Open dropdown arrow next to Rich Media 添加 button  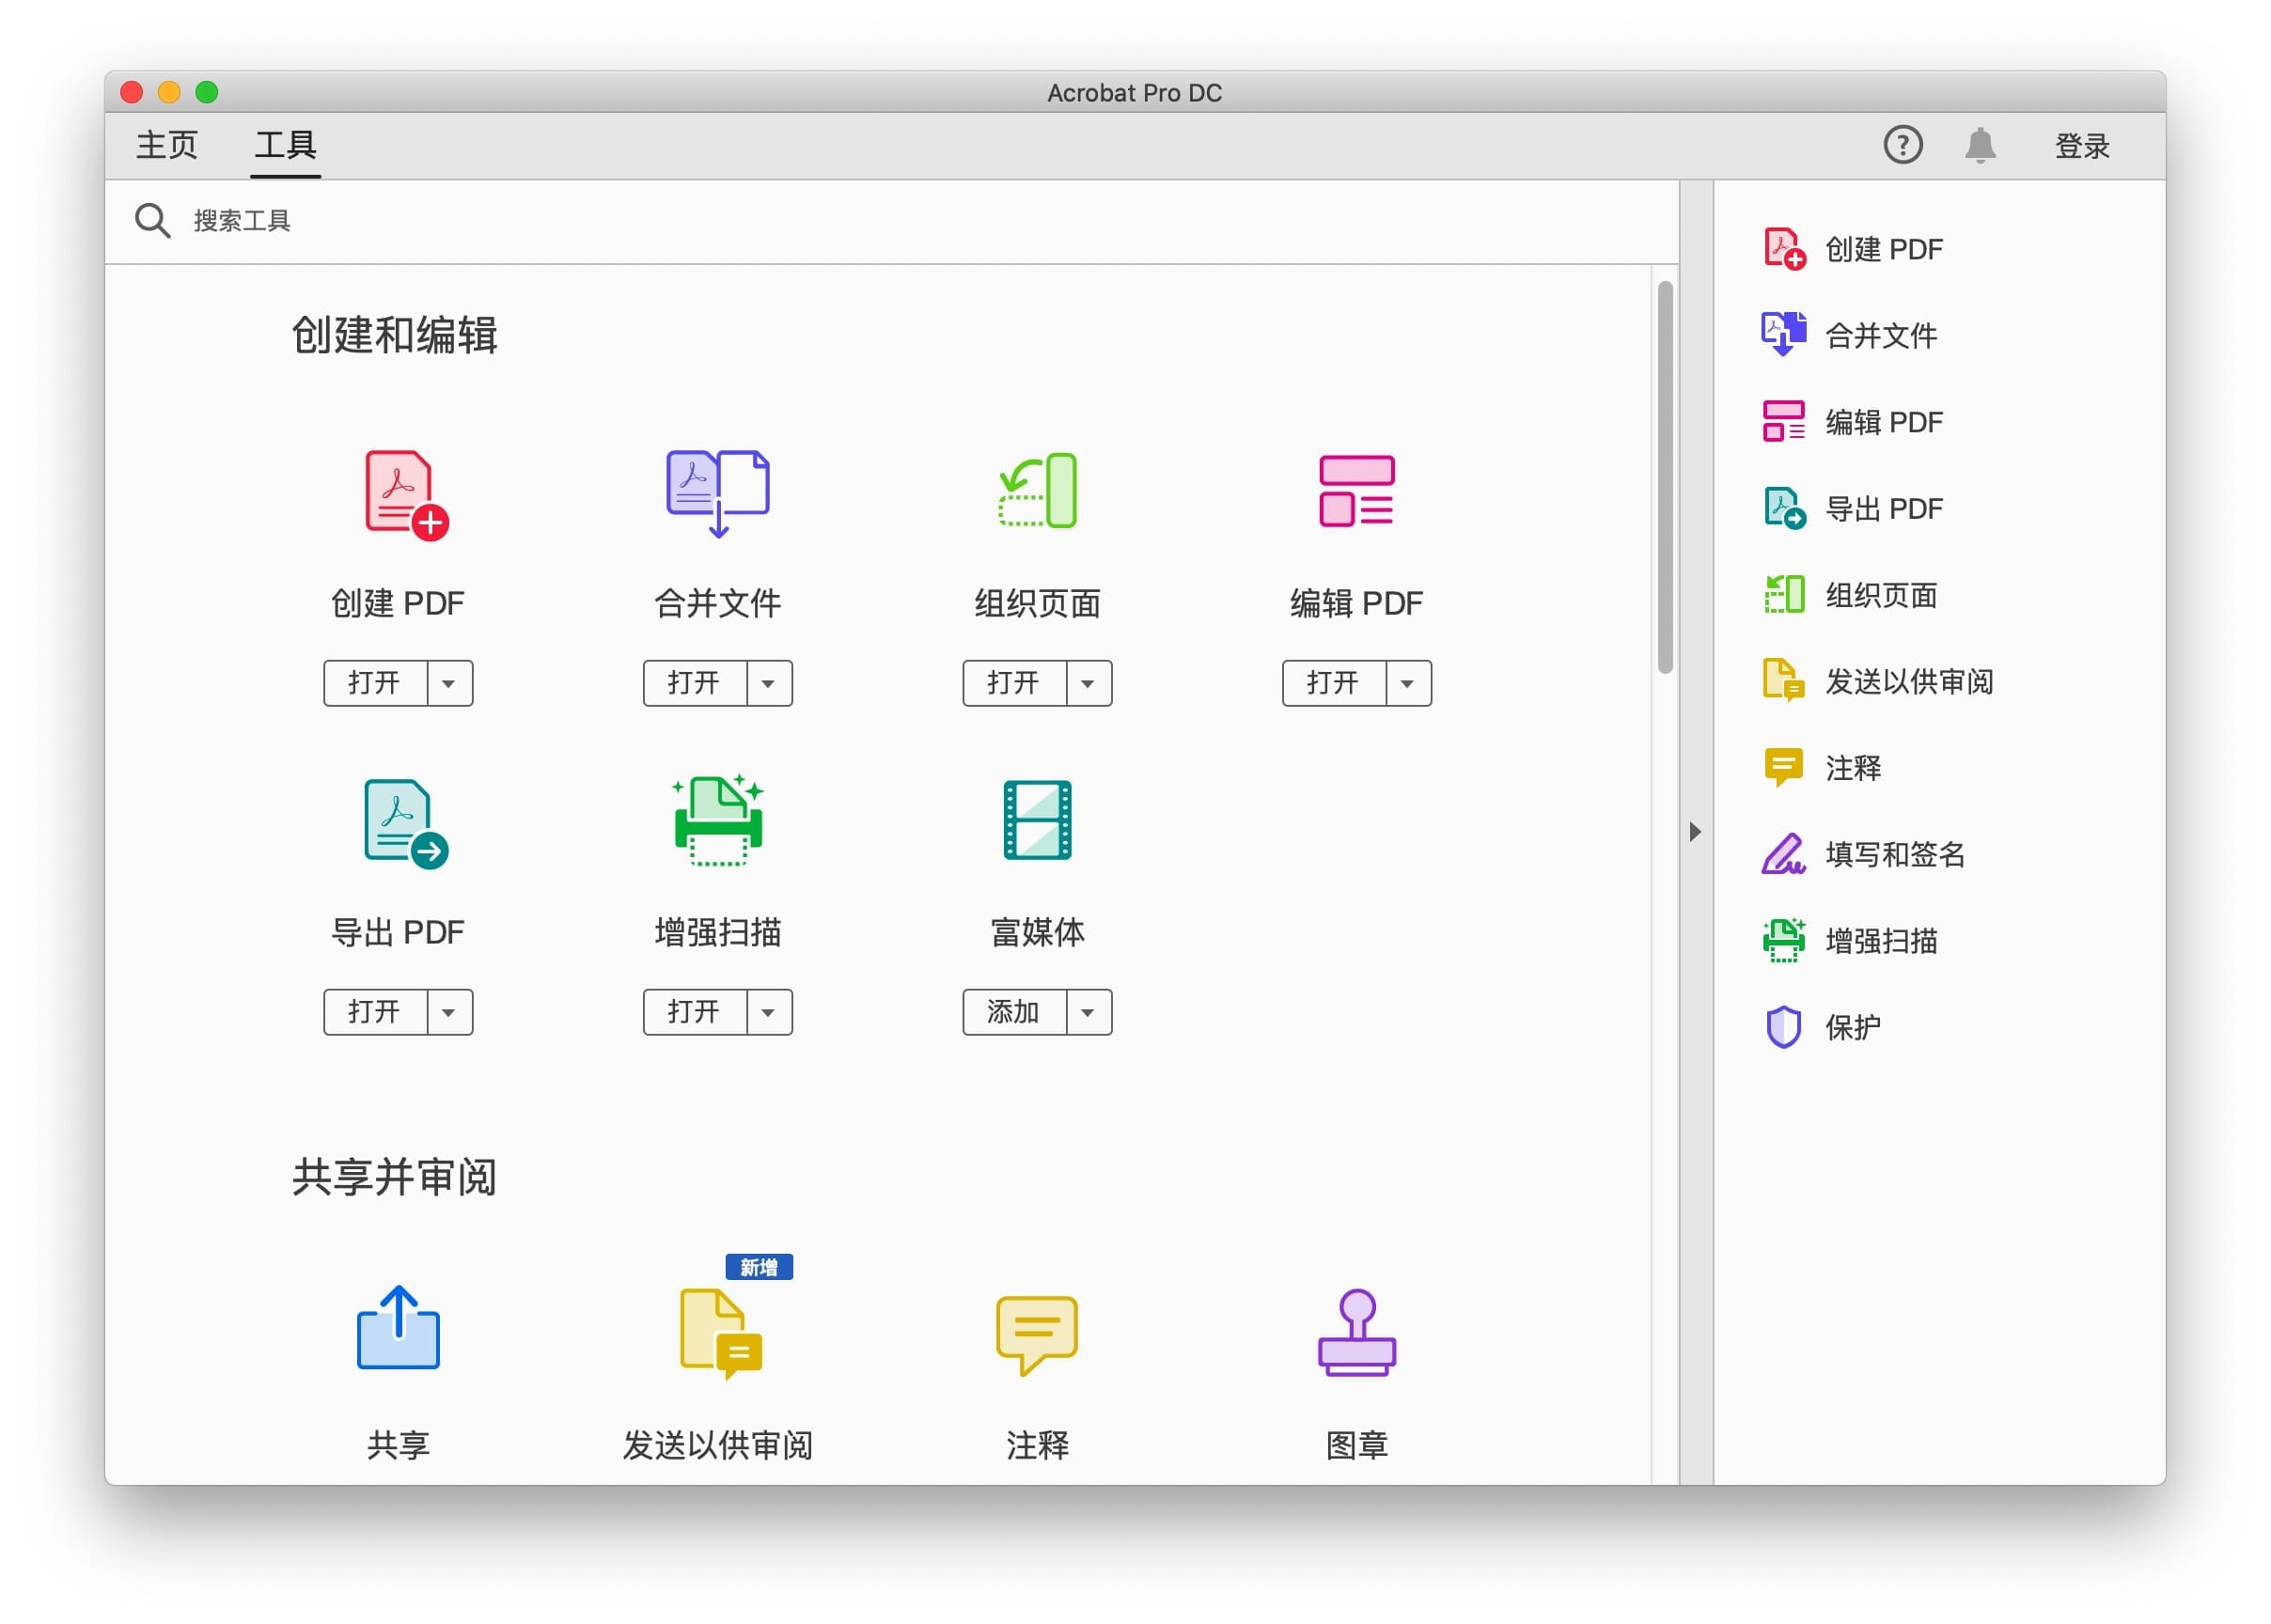point(1088,1012)
